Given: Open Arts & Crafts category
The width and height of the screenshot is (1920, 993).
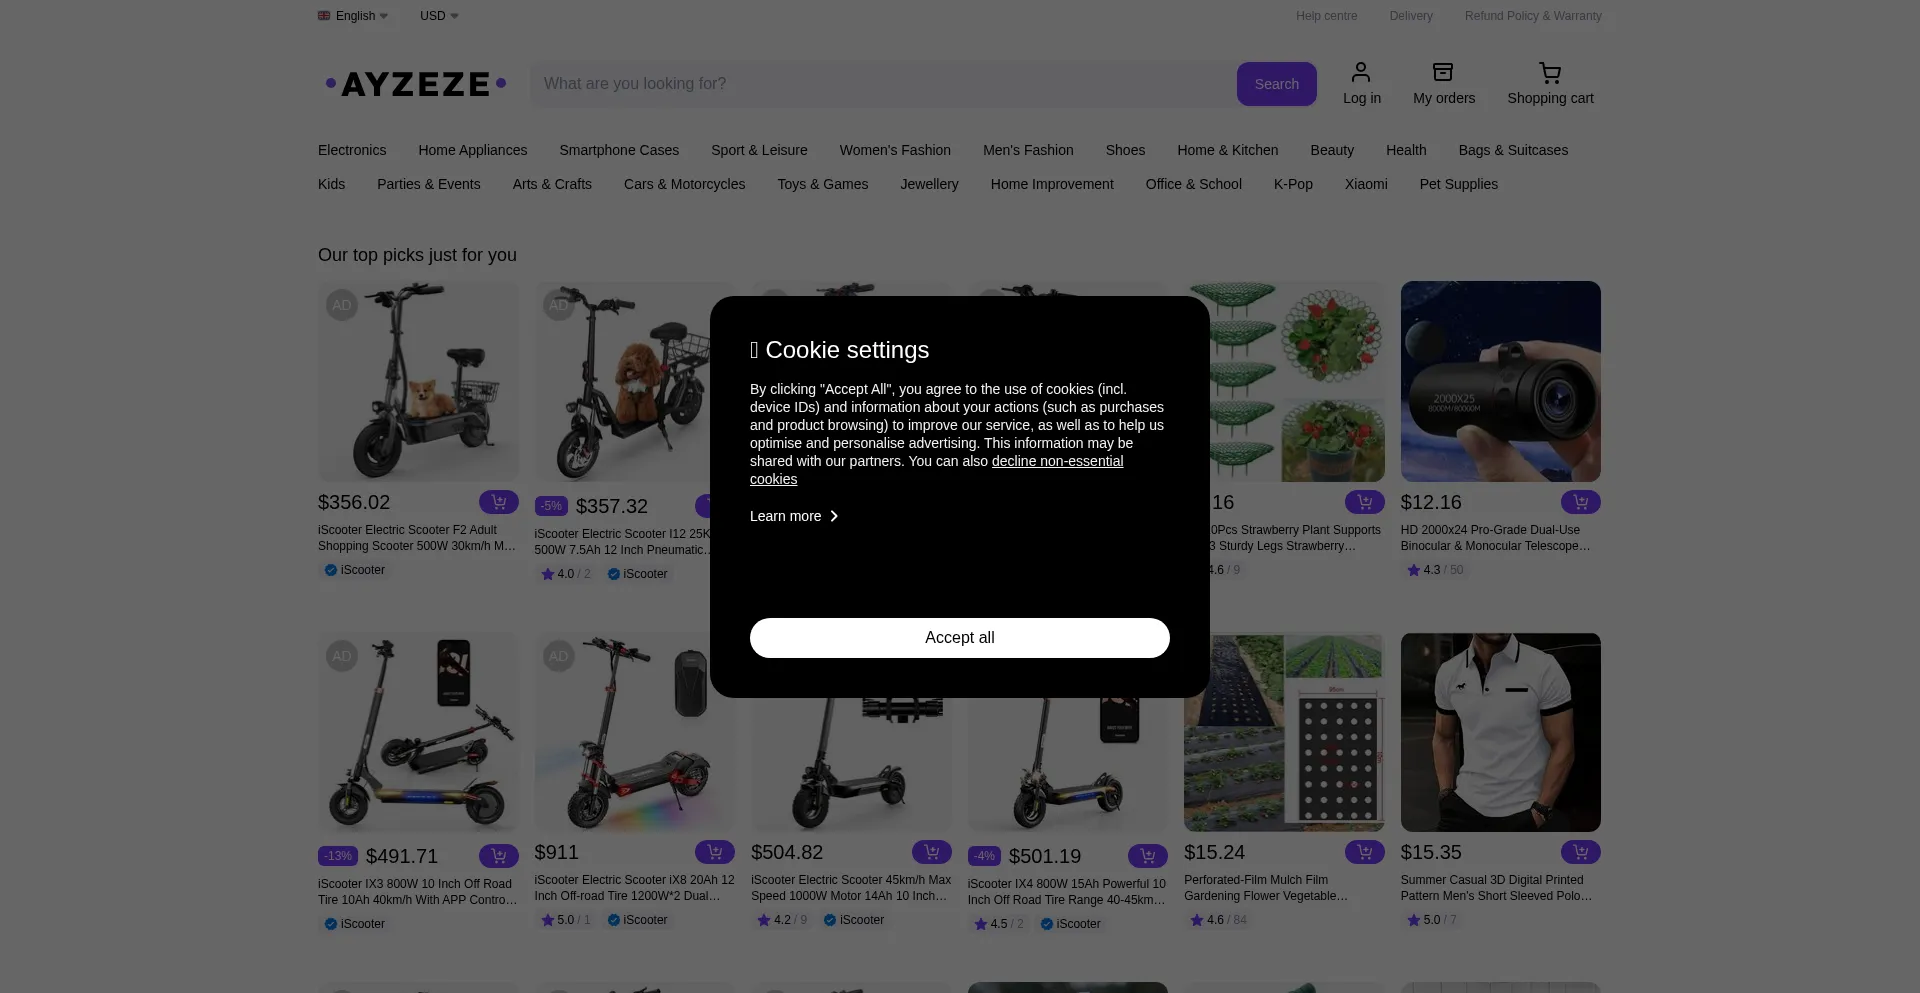Looking at the screenshot, I should 552,184.
